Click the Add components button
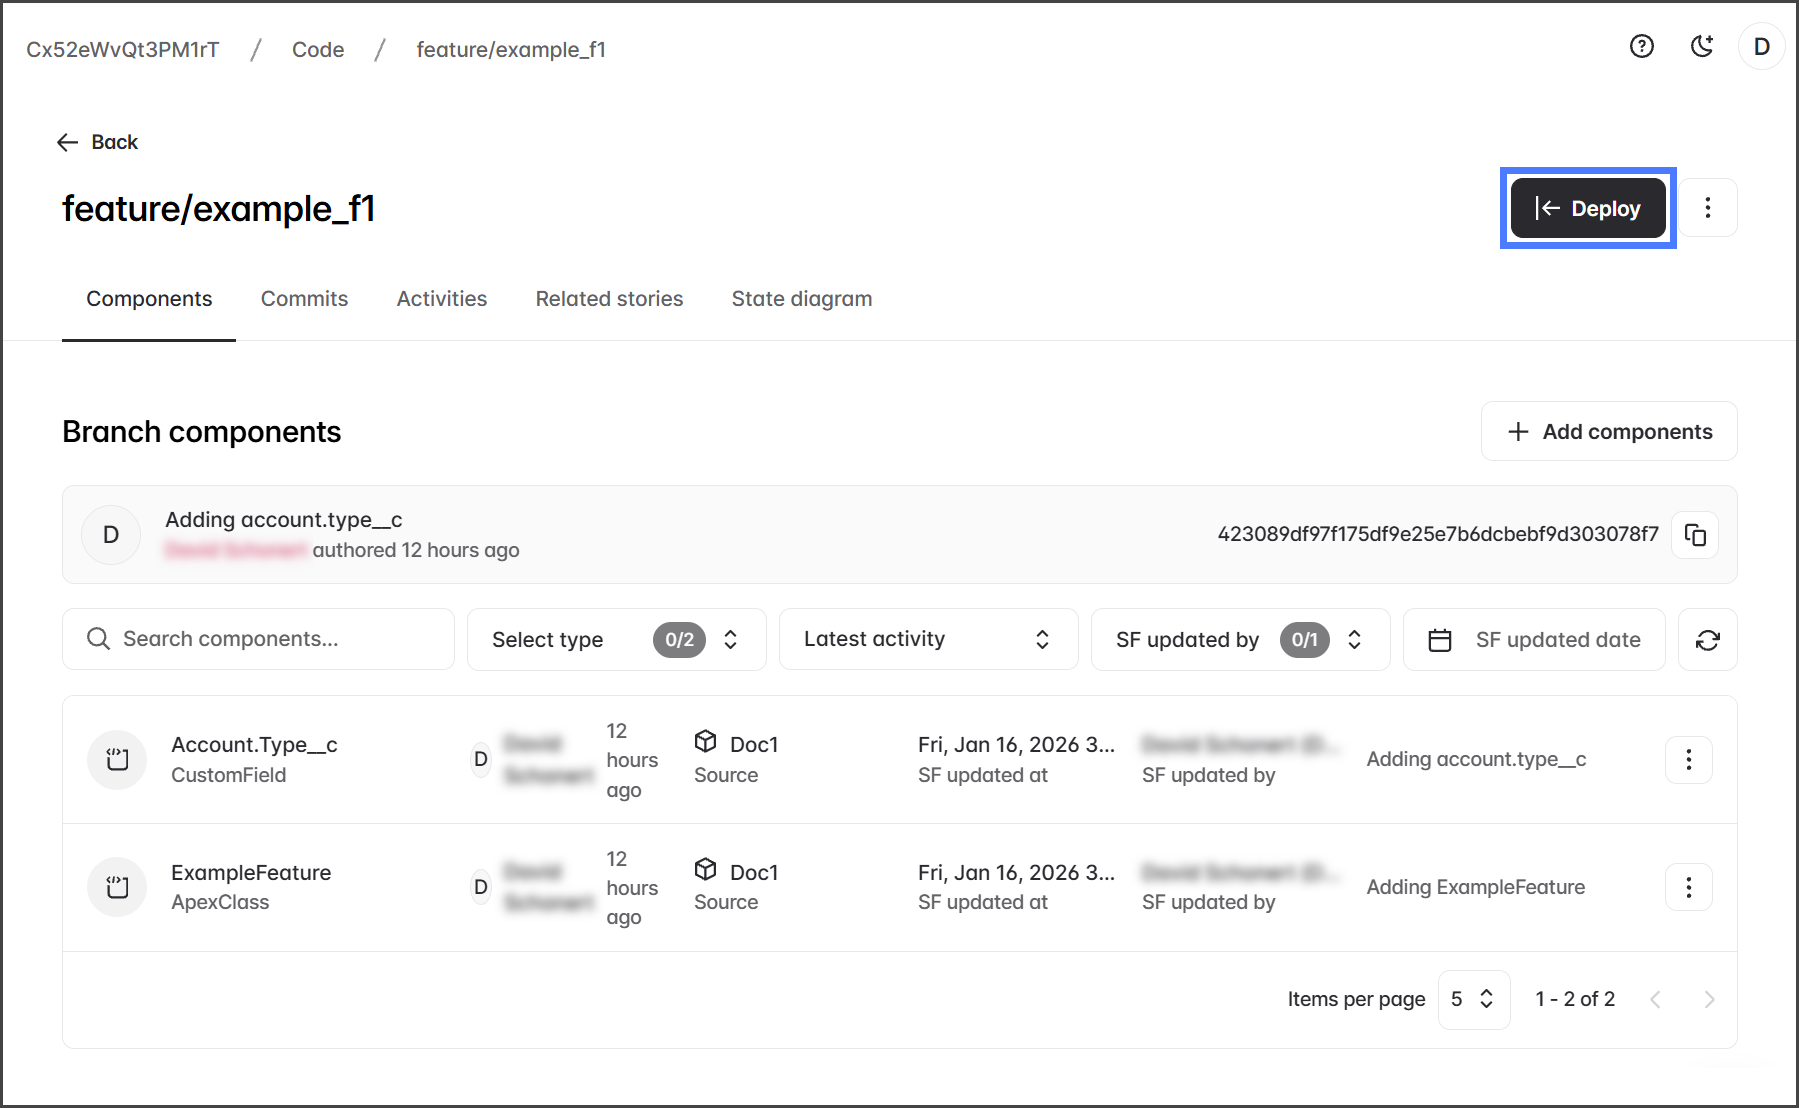This screenshot has height=1108, width=1799. click(x=1608, y=432)
